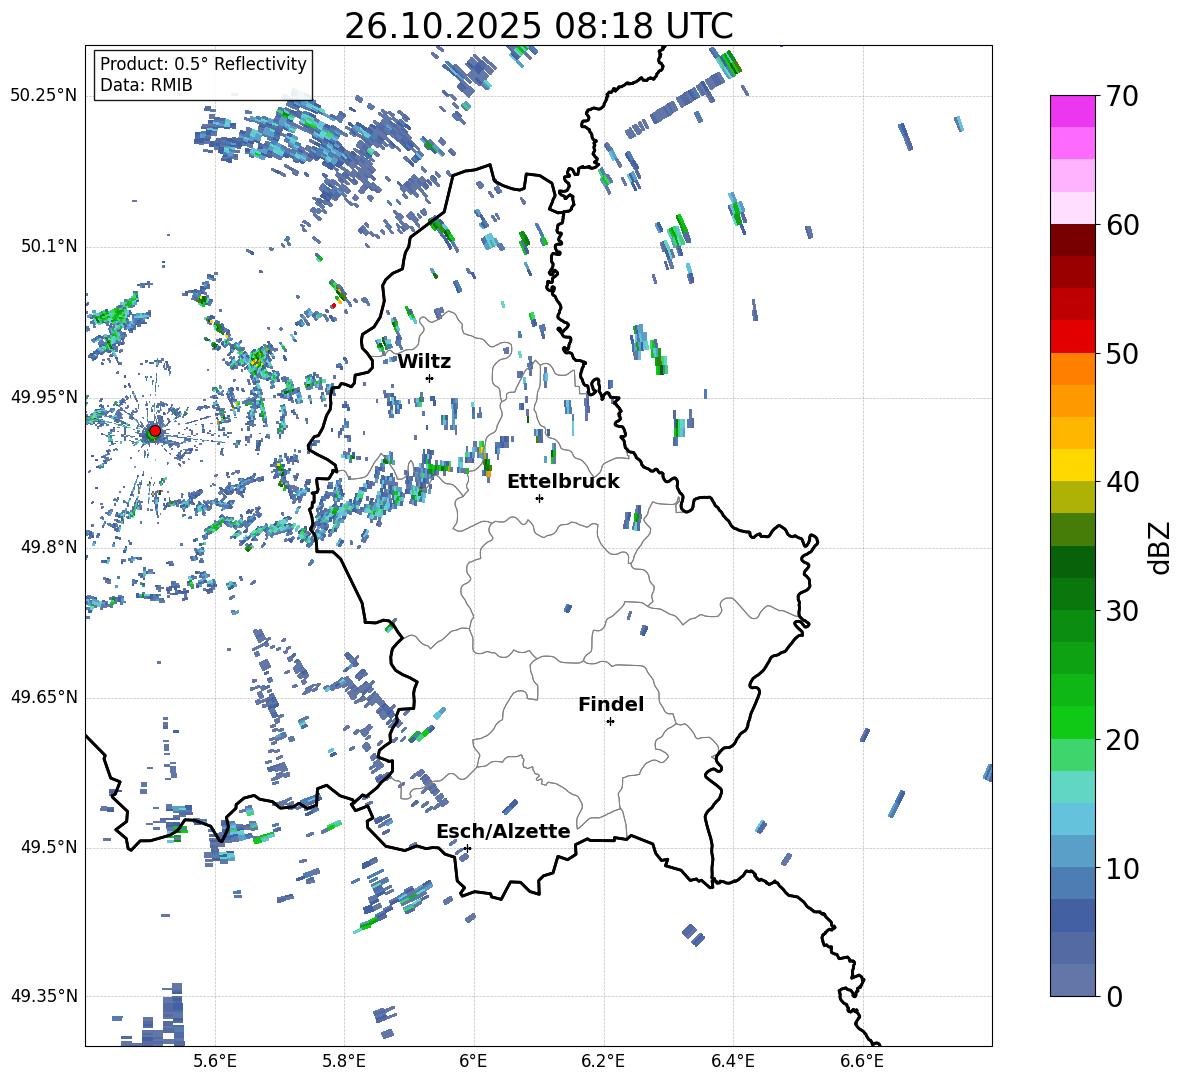Select the Findel city label
This screenshot has height=1081, width=1184.
[x=611, y=704]
